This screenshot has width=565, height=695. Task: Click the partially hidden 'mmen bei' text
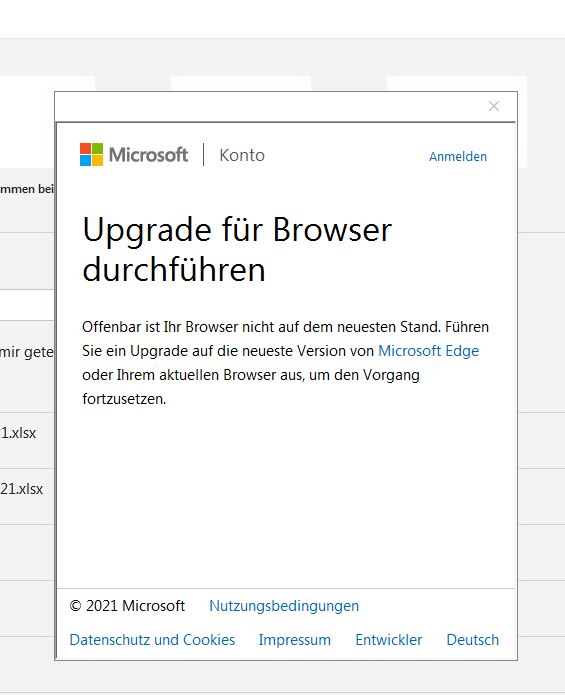tap(27, 189)
